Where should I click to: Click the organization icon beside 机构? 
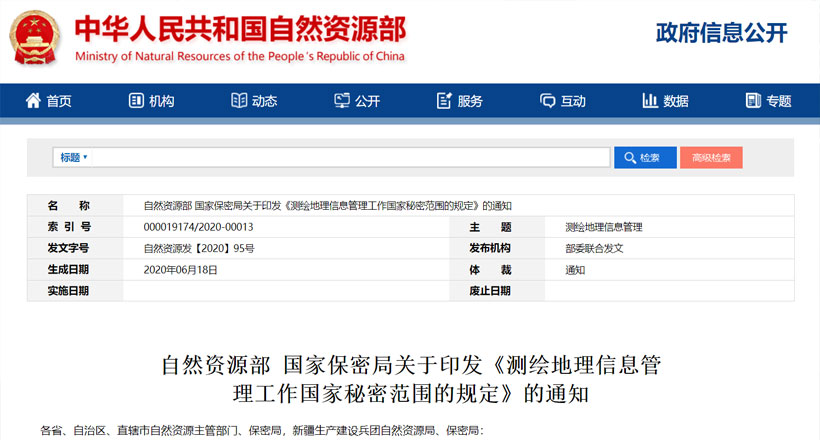click(x=136, y=100)
